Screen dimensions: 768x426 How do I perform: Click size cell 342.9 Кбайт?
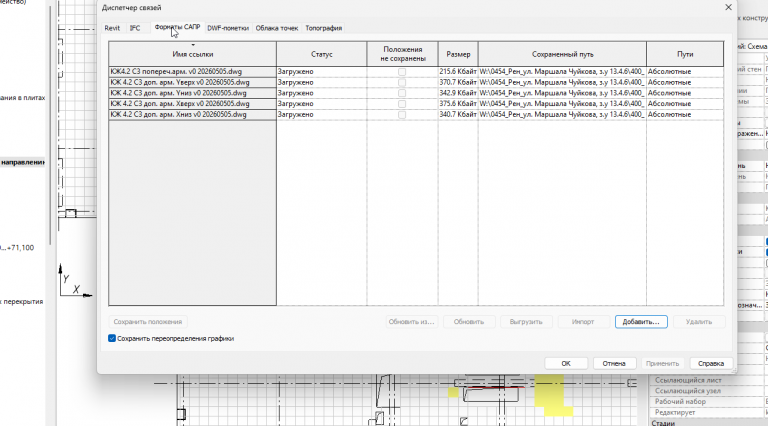click(458, 93)
